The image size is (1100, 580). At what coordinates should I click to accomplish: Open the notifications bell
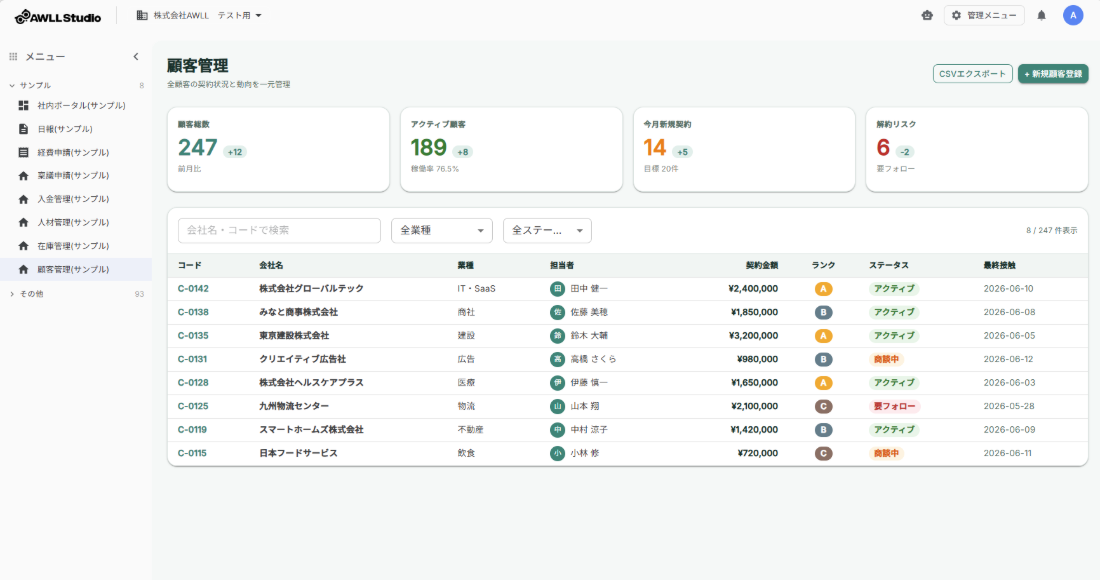click(1042, 15)
